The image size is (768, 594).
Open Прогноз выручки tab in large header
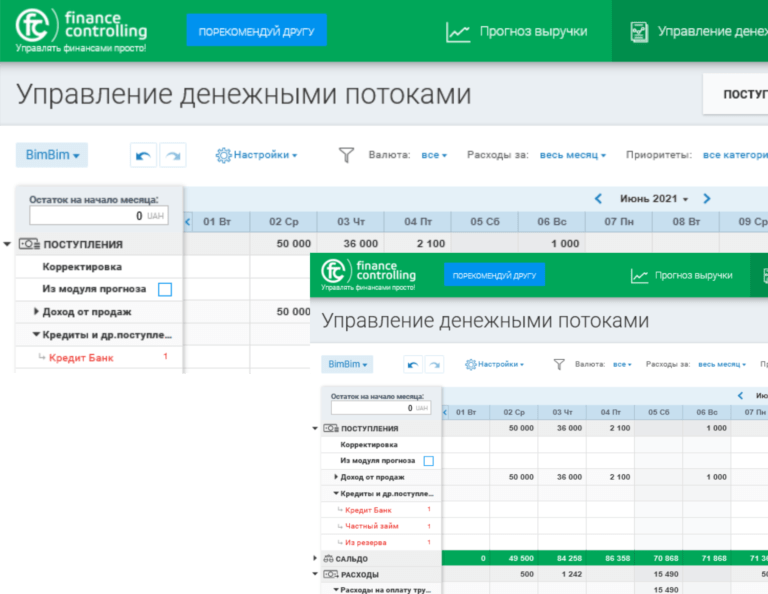(x=517, y=31)
